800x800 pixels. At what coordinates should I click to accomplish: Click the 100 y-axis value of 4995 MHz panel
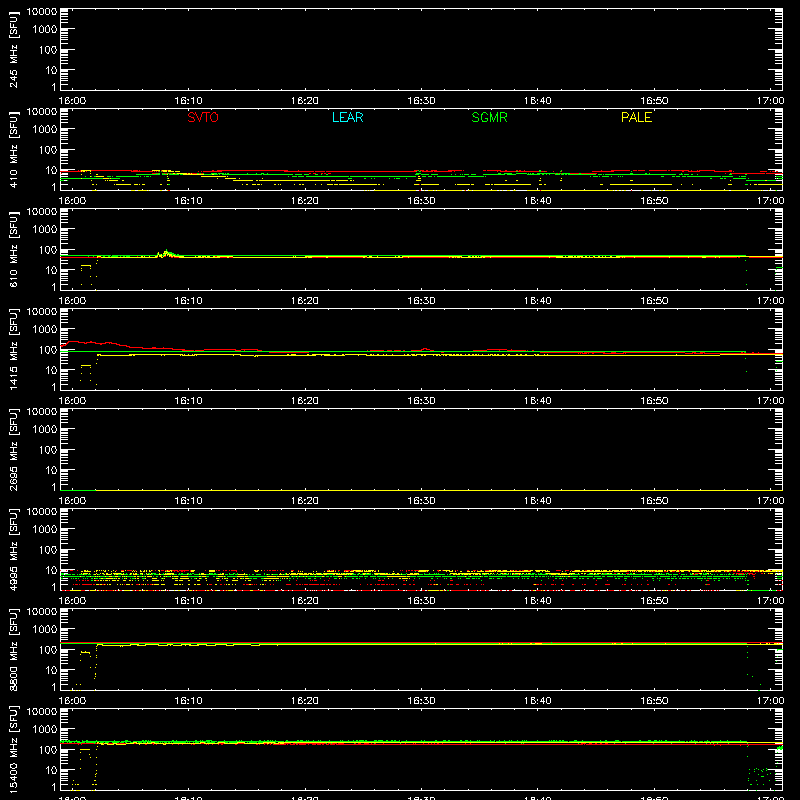48,550
